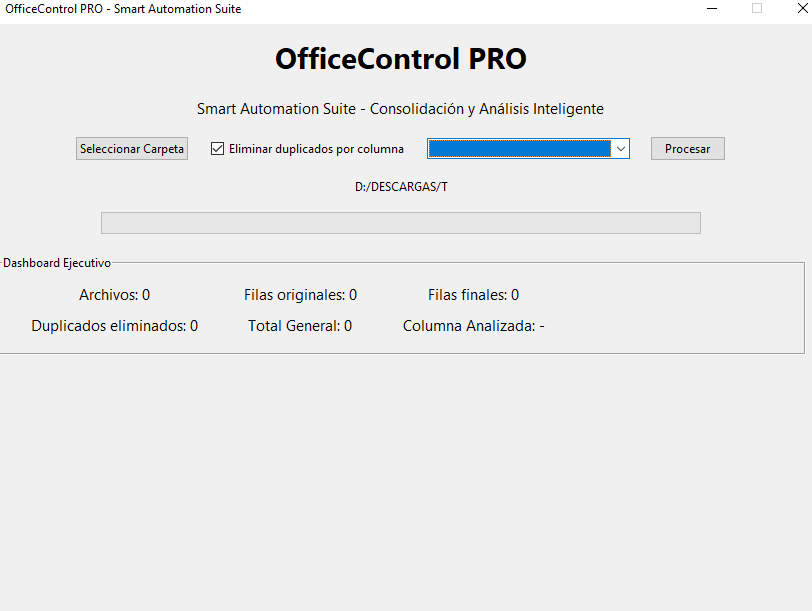Viewport: 812px width, 611px height.
Task: Click the window title bar text
Action: (x=123, y=9)
